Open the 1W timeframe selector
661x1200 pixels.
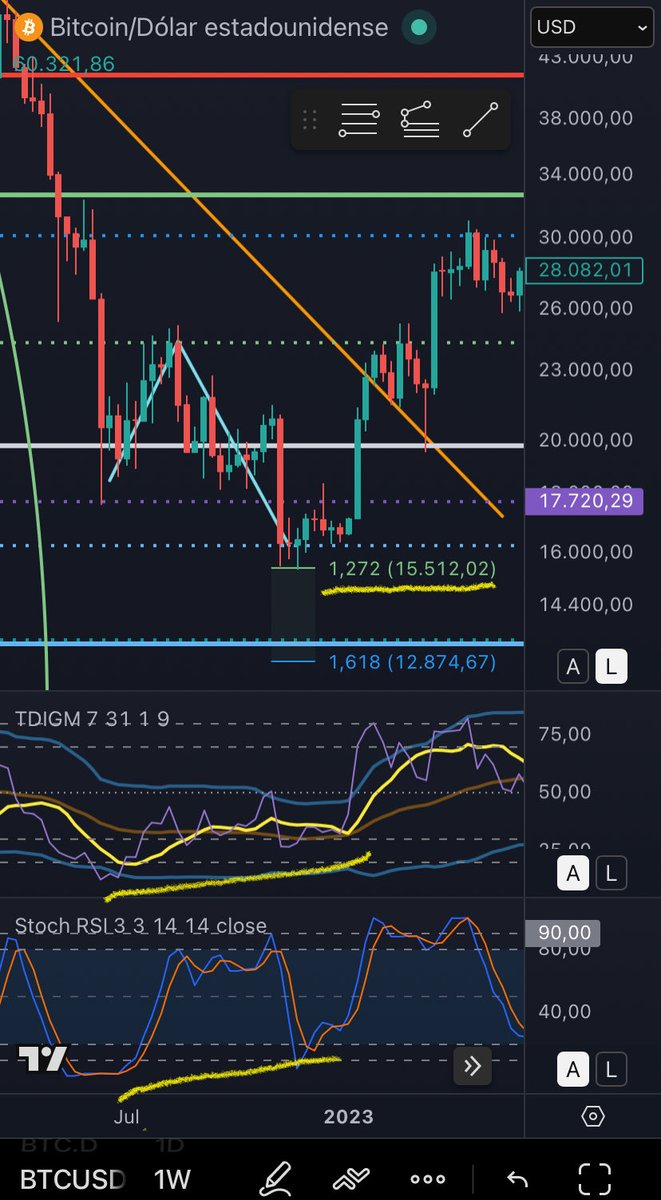pyautogui.click(x=171, y=1178)
